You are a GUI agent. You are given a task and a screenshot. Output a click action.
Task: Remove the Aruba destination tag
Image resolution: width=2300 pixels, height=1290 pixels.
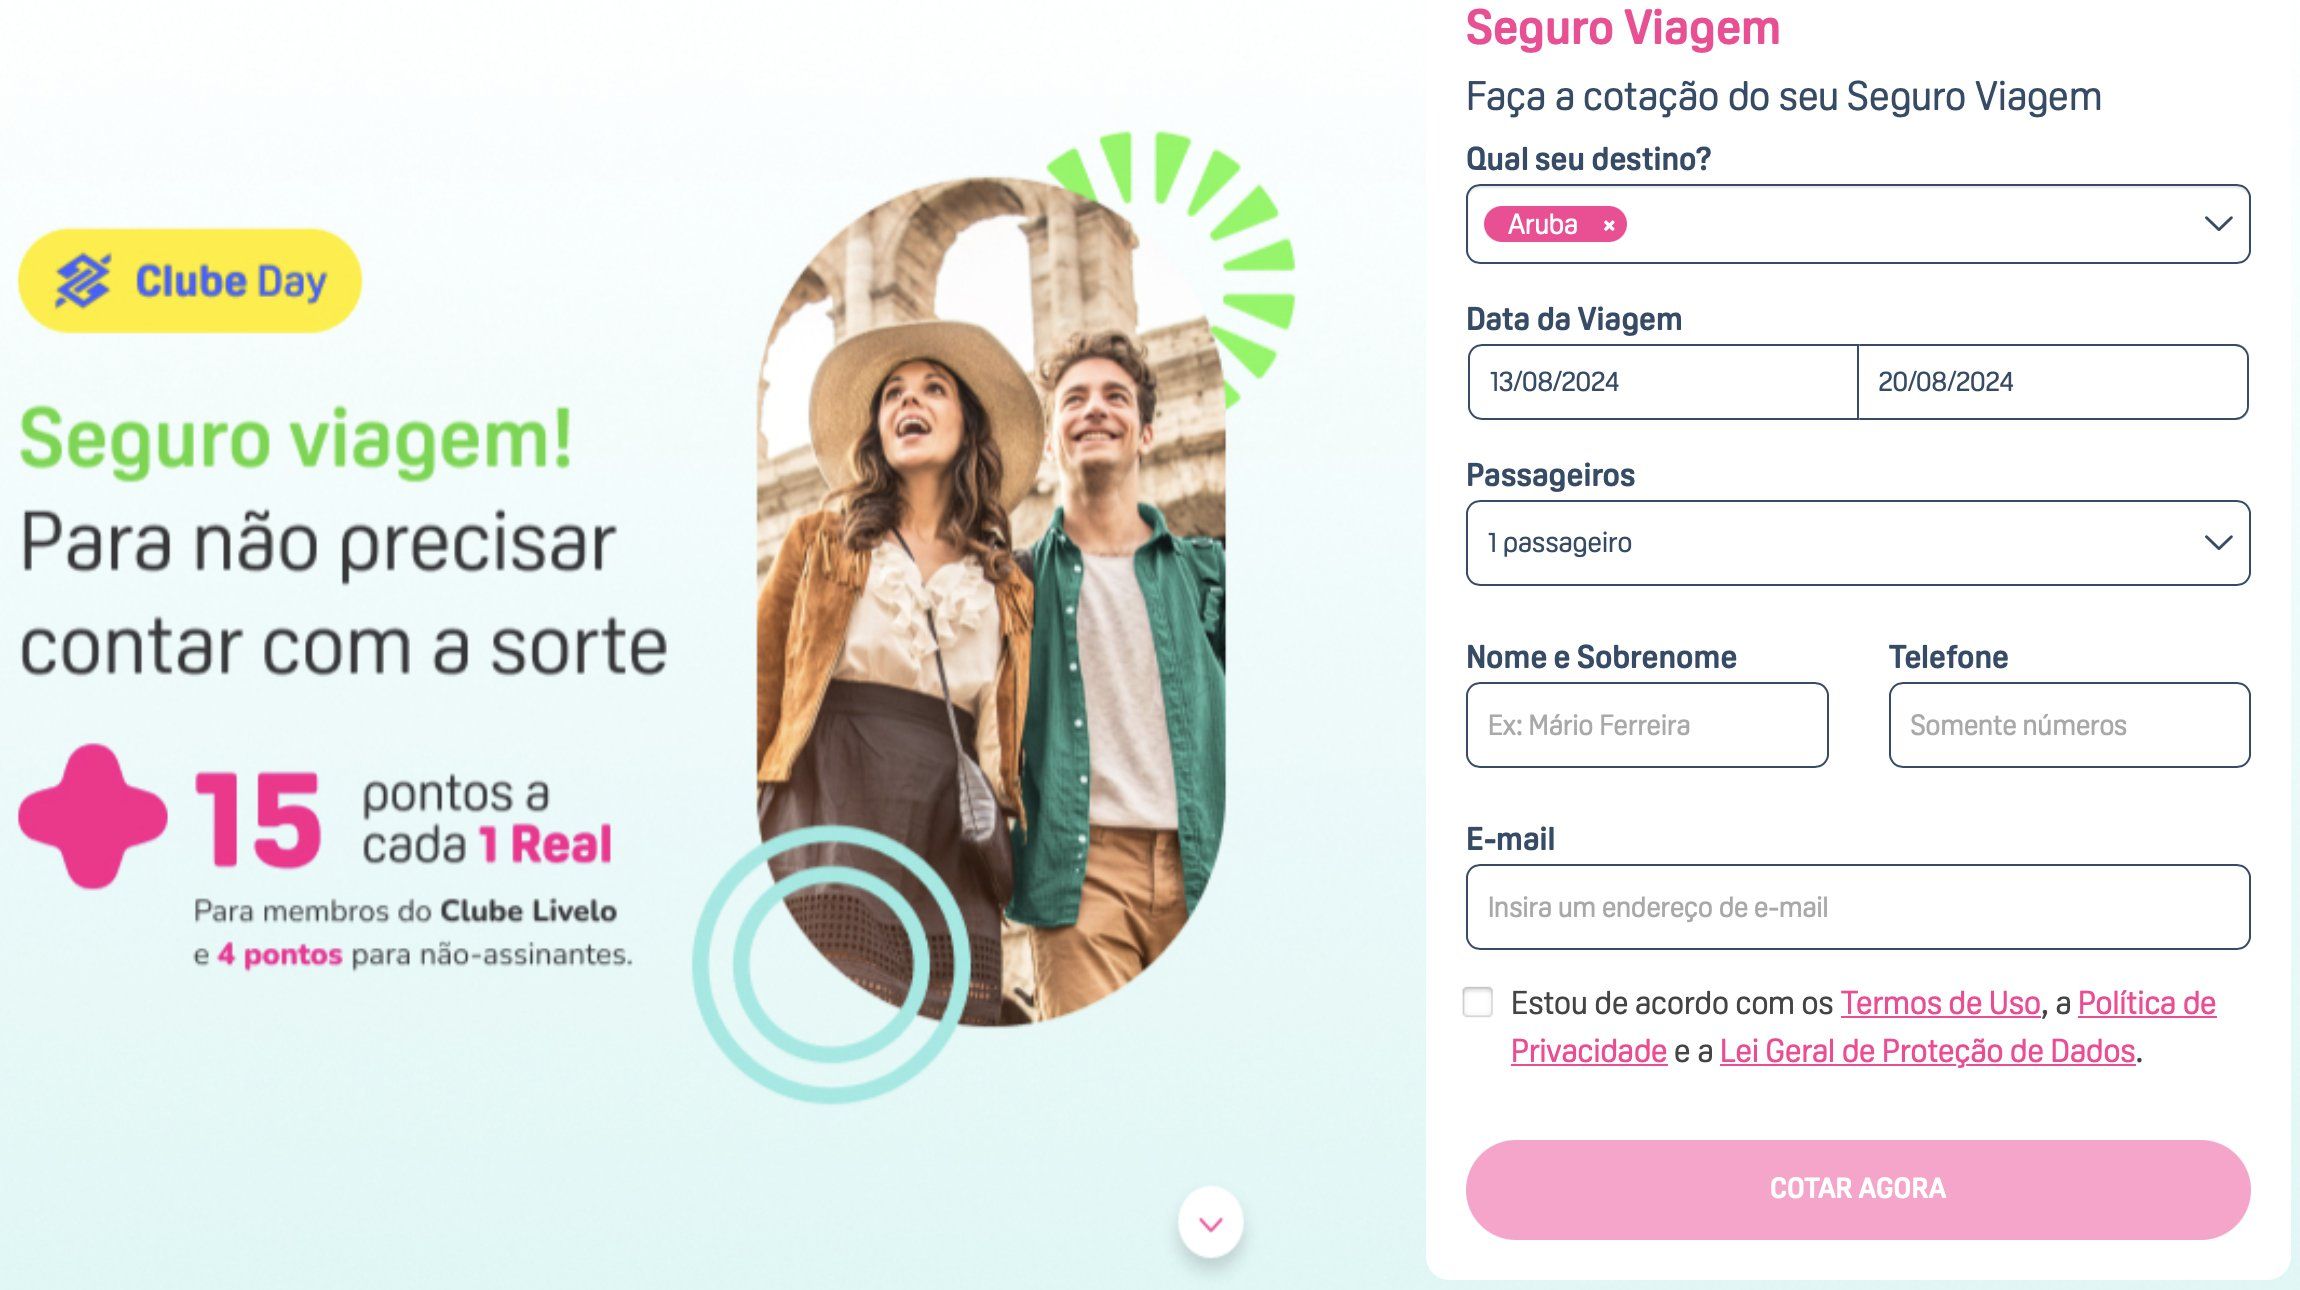coord(1609,225)
